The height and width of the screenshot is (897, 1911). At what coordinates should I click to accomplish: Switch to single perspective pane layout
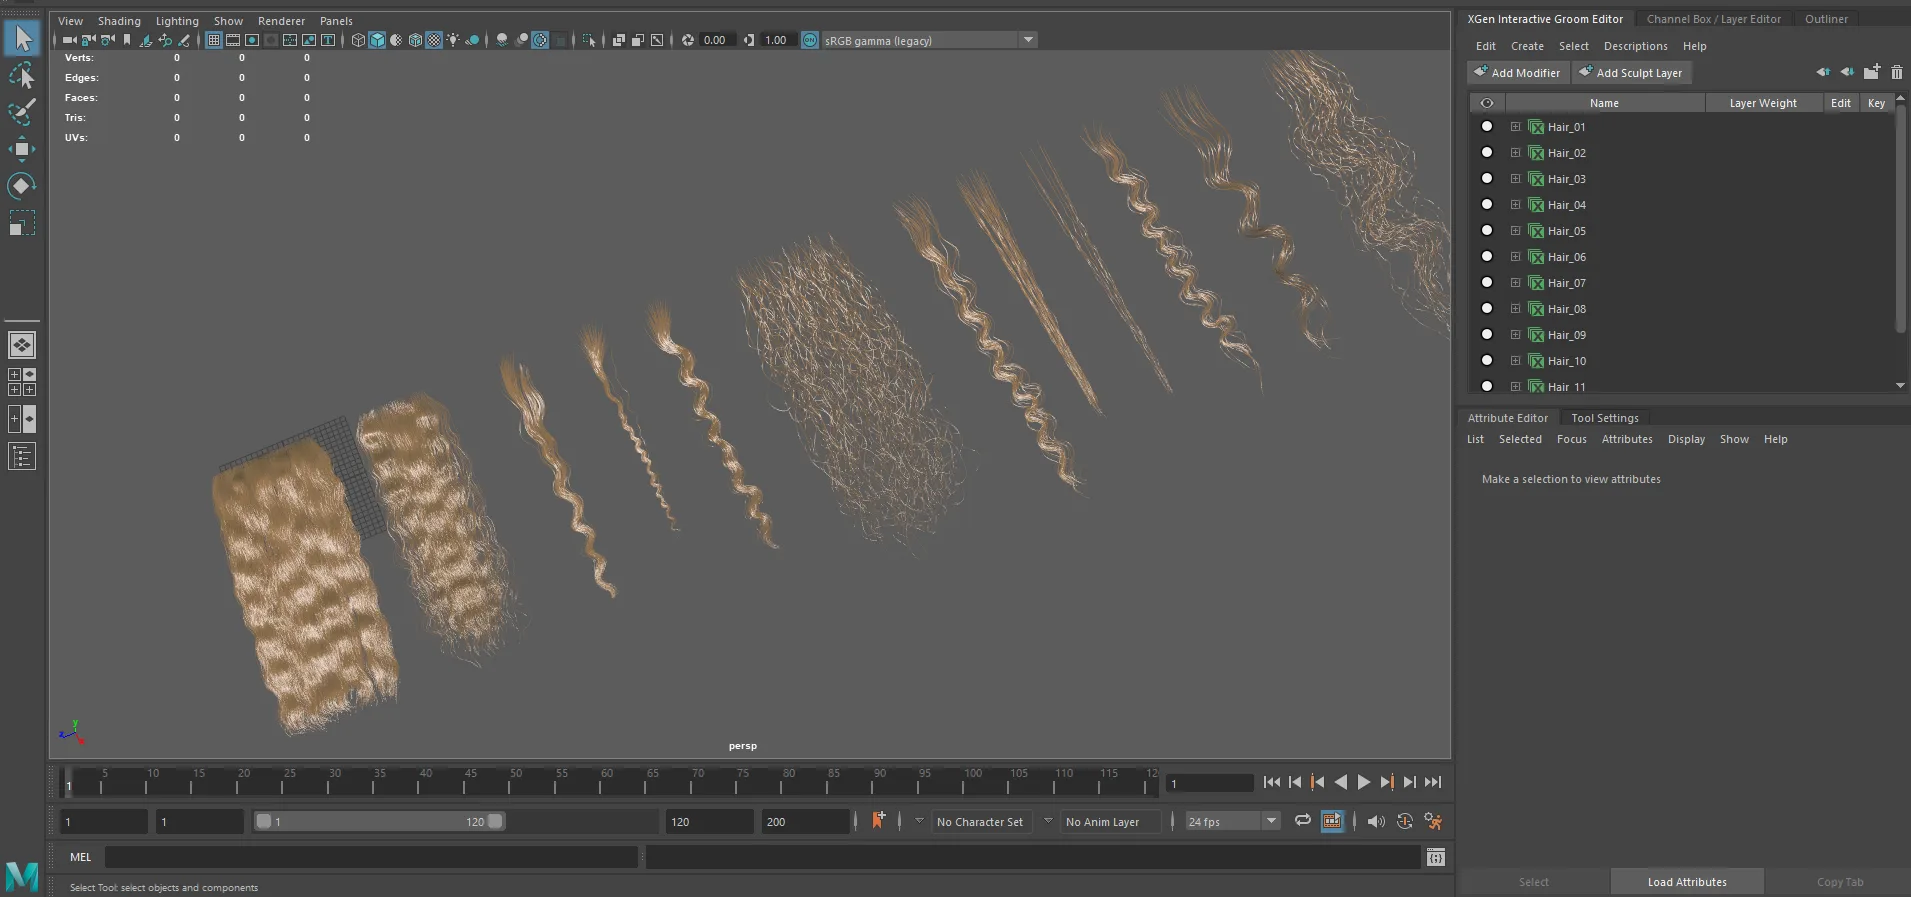coord(22,345)
